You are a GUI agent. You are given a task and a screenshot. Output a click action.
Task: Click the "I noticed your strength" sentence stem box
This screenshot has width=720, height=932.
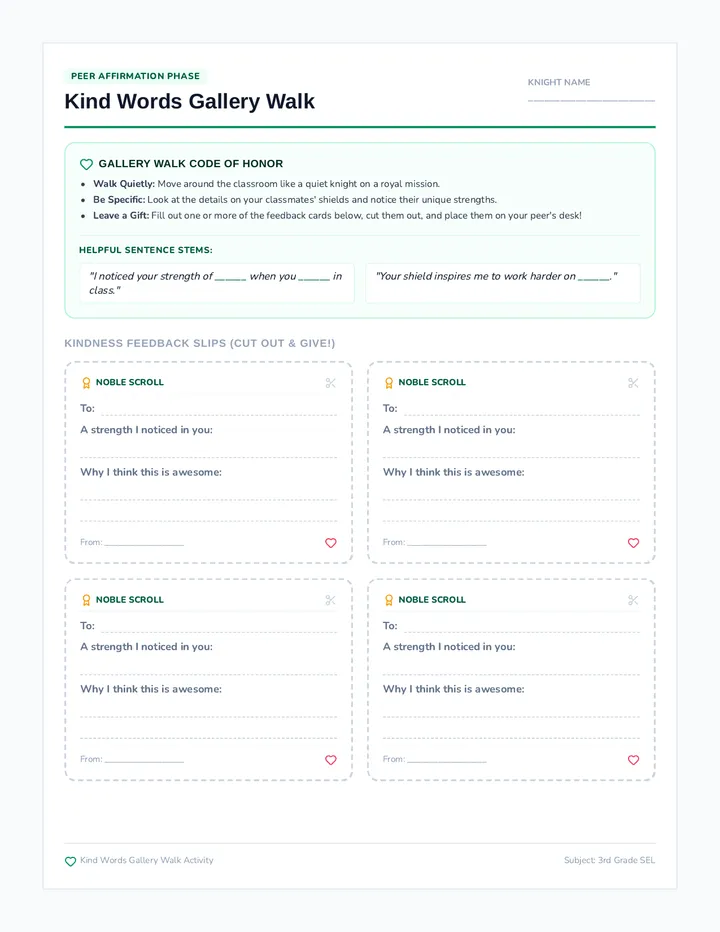click(217, 284)
